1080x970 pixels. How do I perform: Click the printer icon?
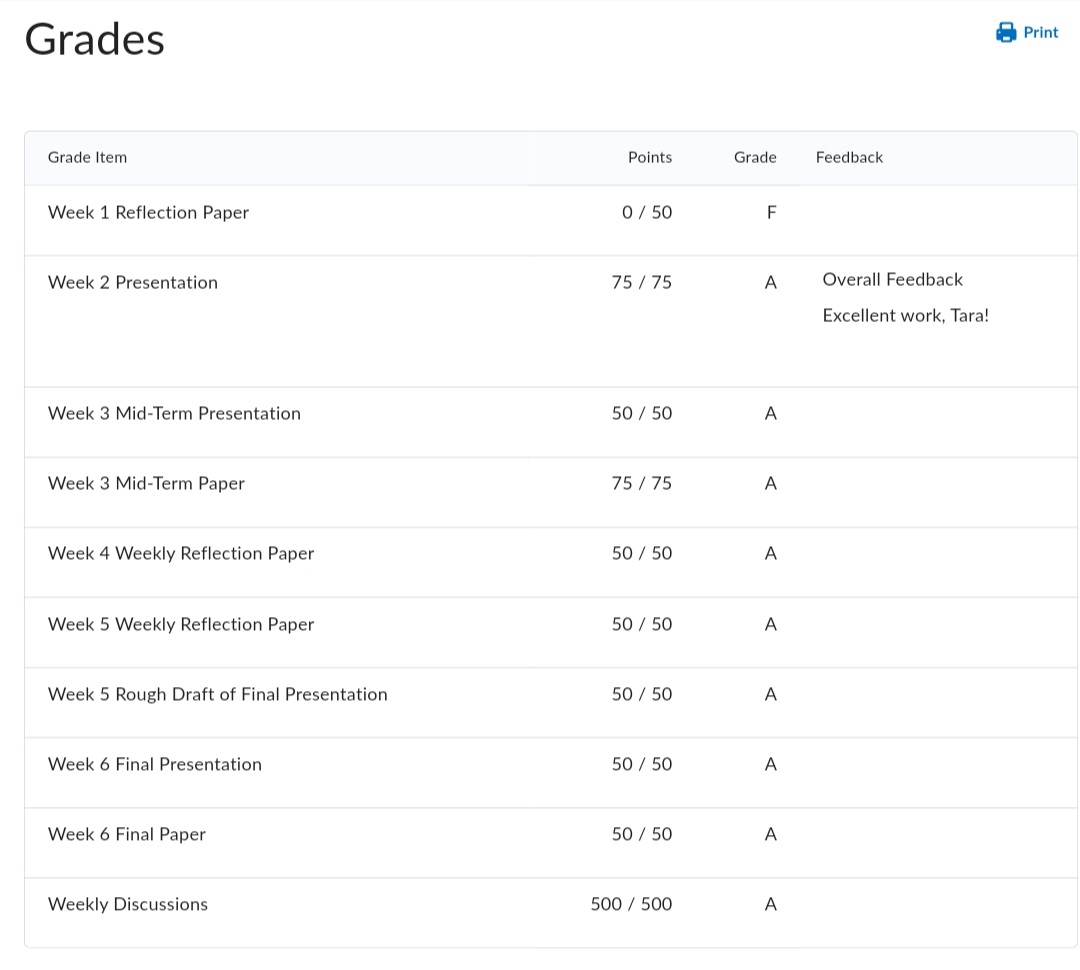1006,33
